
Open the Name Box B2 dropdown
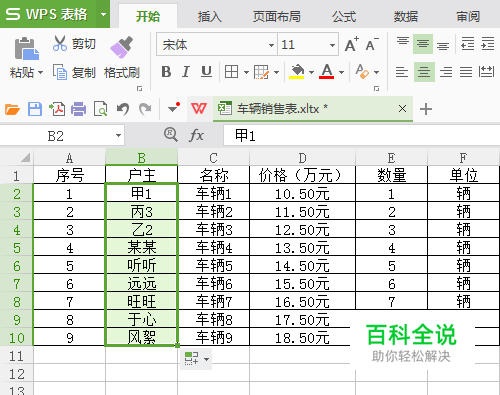[118, 136]
